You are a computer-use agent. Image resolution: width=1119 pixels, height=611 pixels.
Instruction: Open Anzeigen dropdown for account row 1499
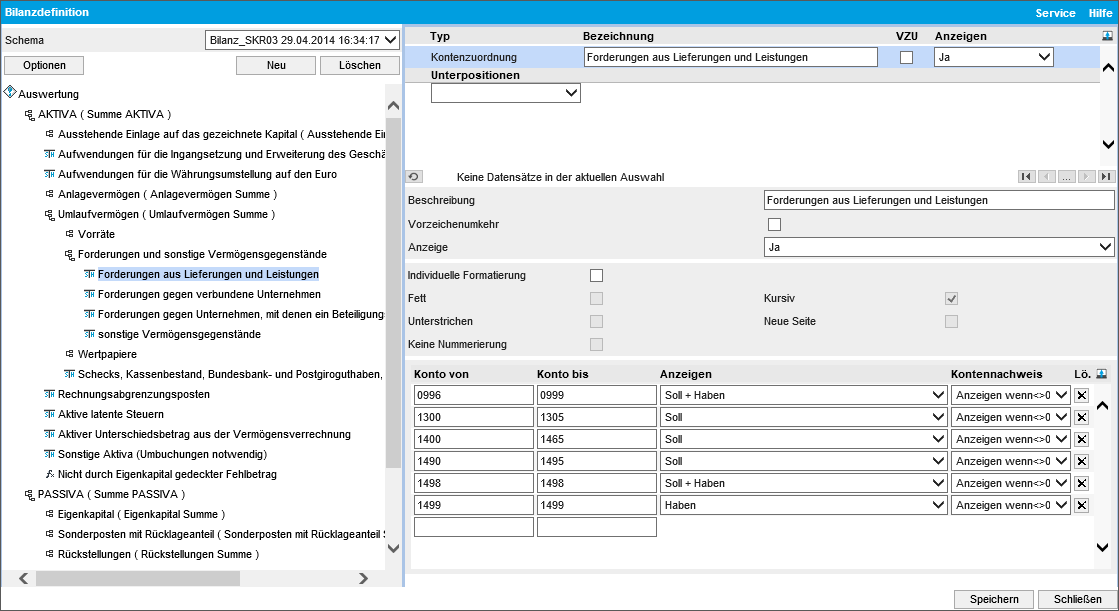[x=805, y=505]
